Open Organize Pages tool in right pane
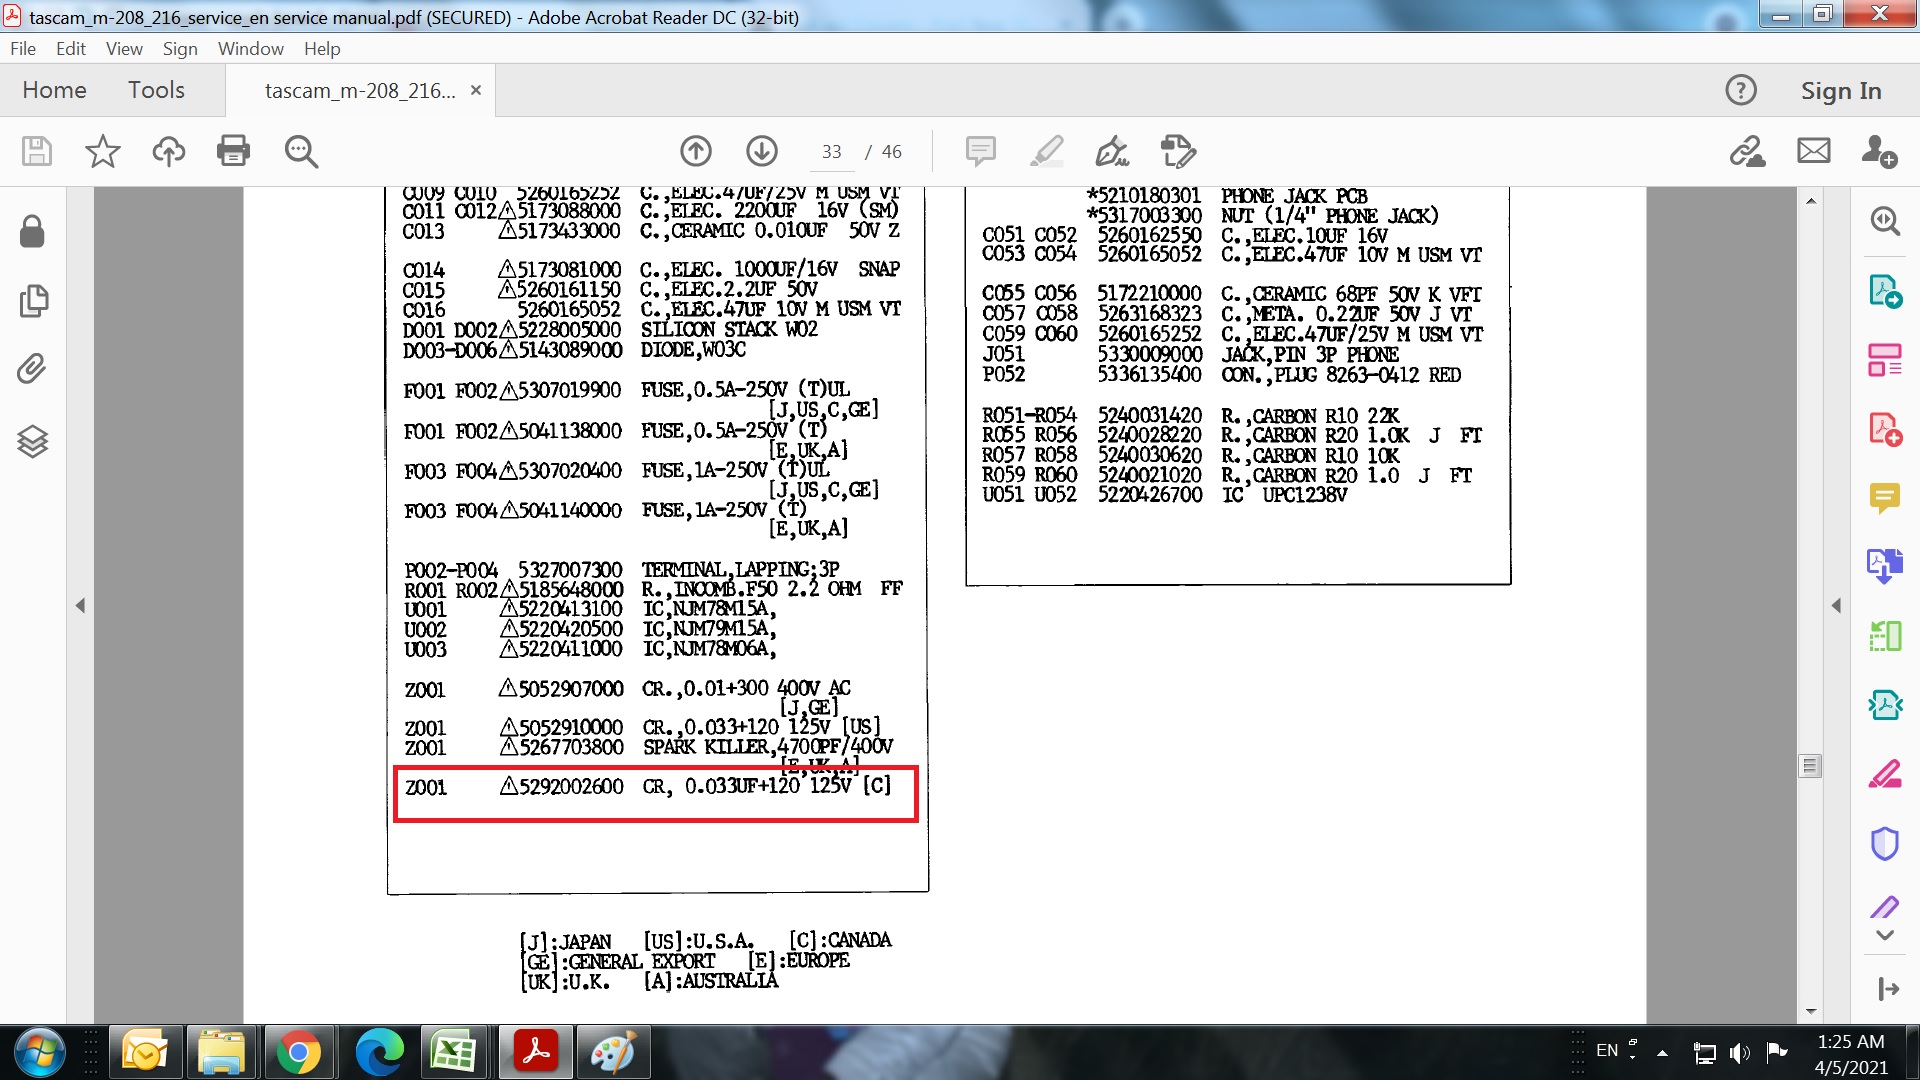This screenshot has width=1920, height=1080. point(1885,360)
